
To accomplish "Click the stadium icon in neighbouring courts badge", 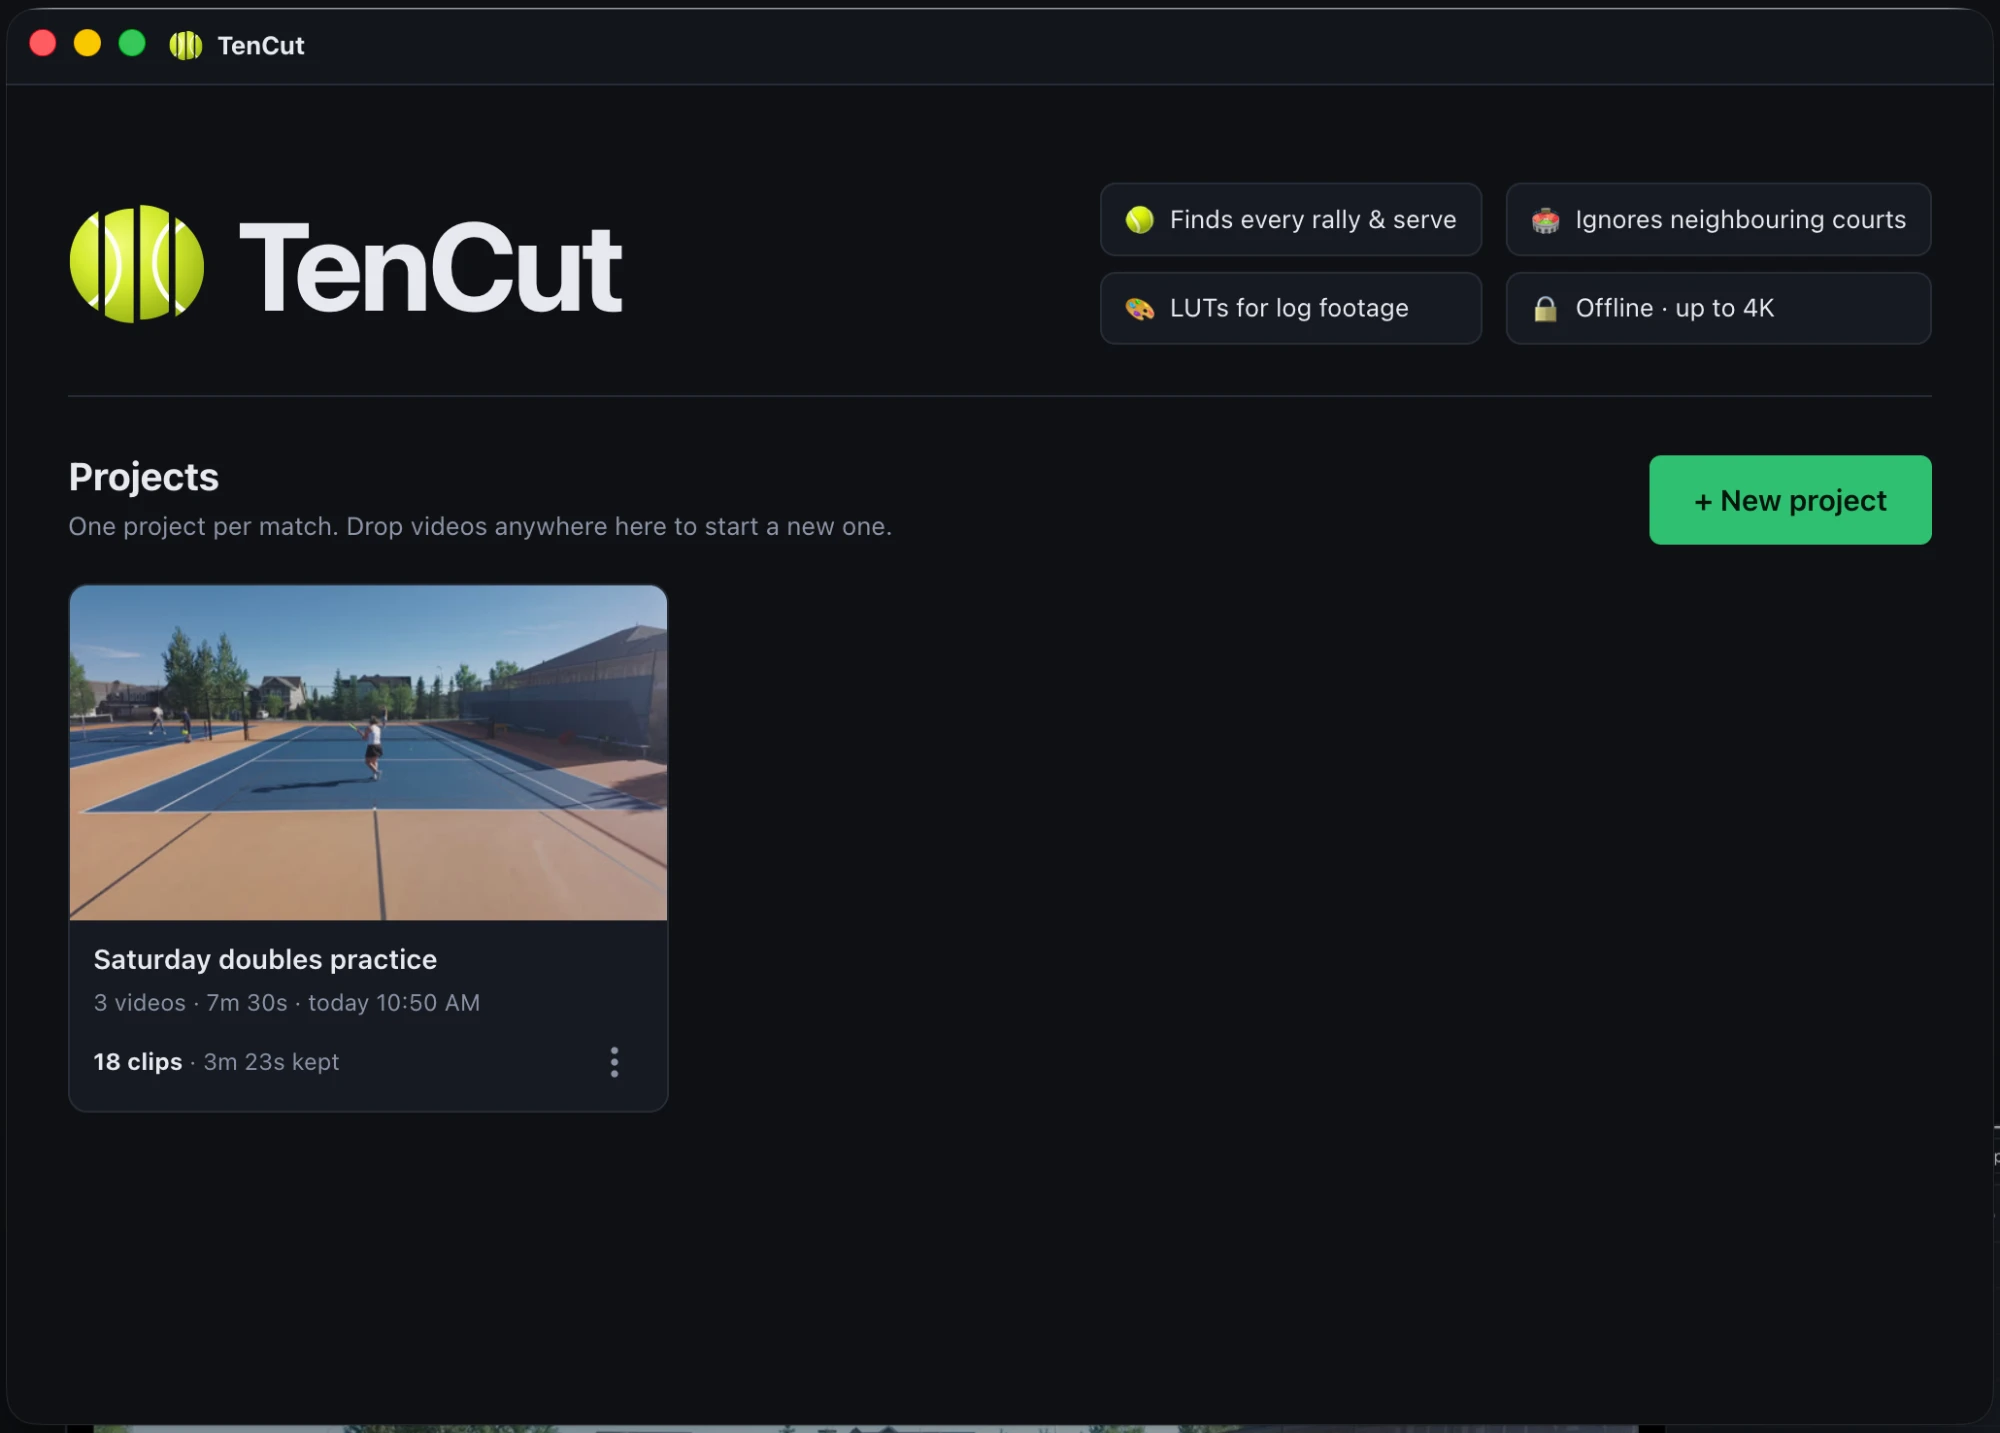I will click(1546, 220).
